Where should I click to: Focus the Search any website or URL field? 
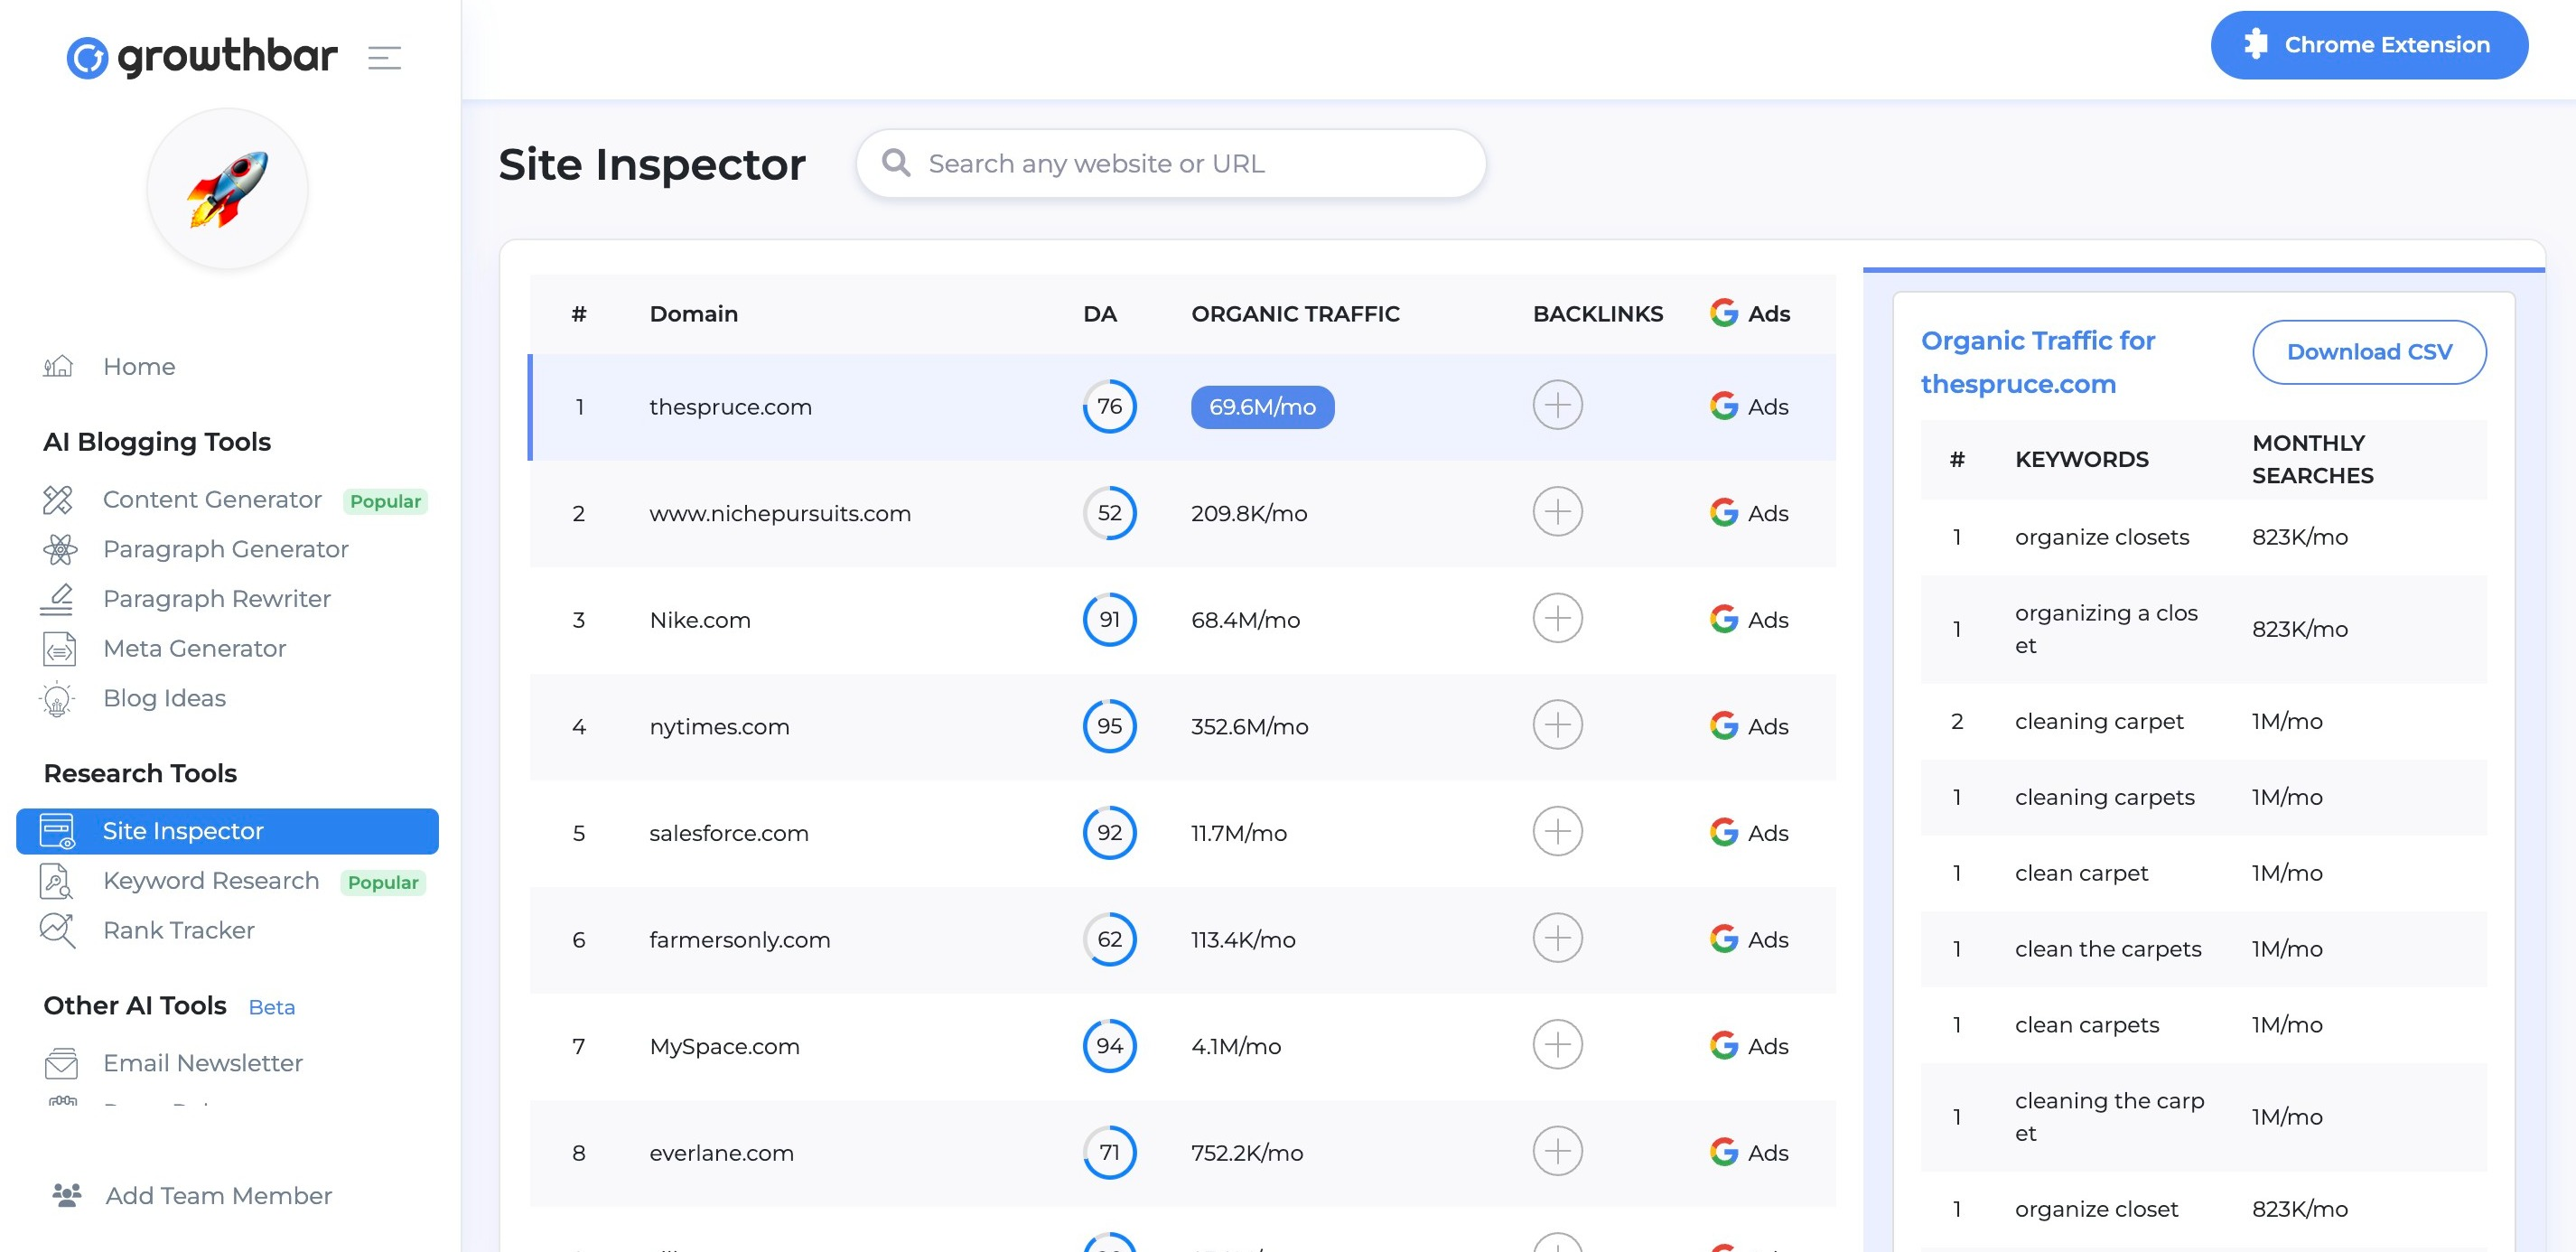[1171, 164]
